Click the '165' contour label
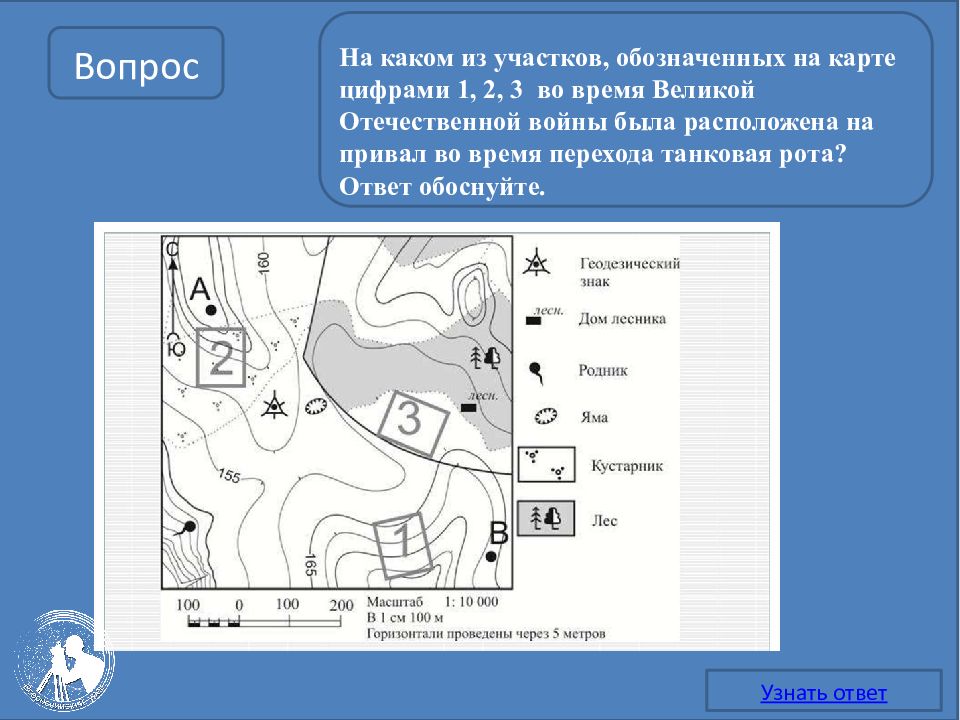This screenshot has height=720, width=960. (310, 564)
